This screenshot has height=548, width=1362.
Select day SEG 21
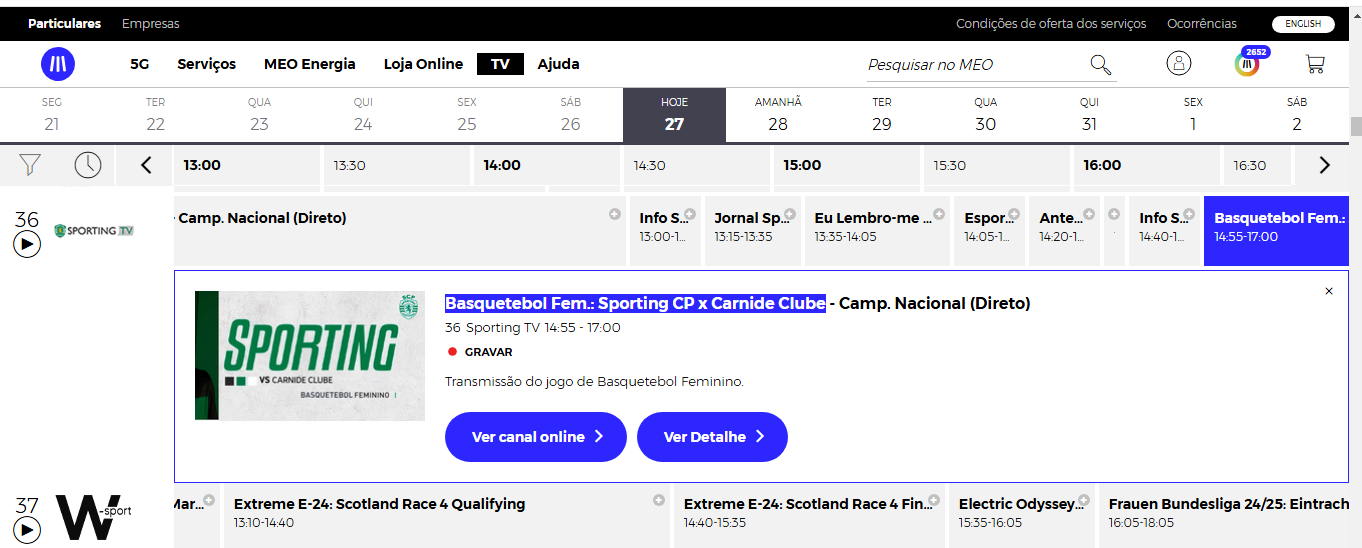52,115
